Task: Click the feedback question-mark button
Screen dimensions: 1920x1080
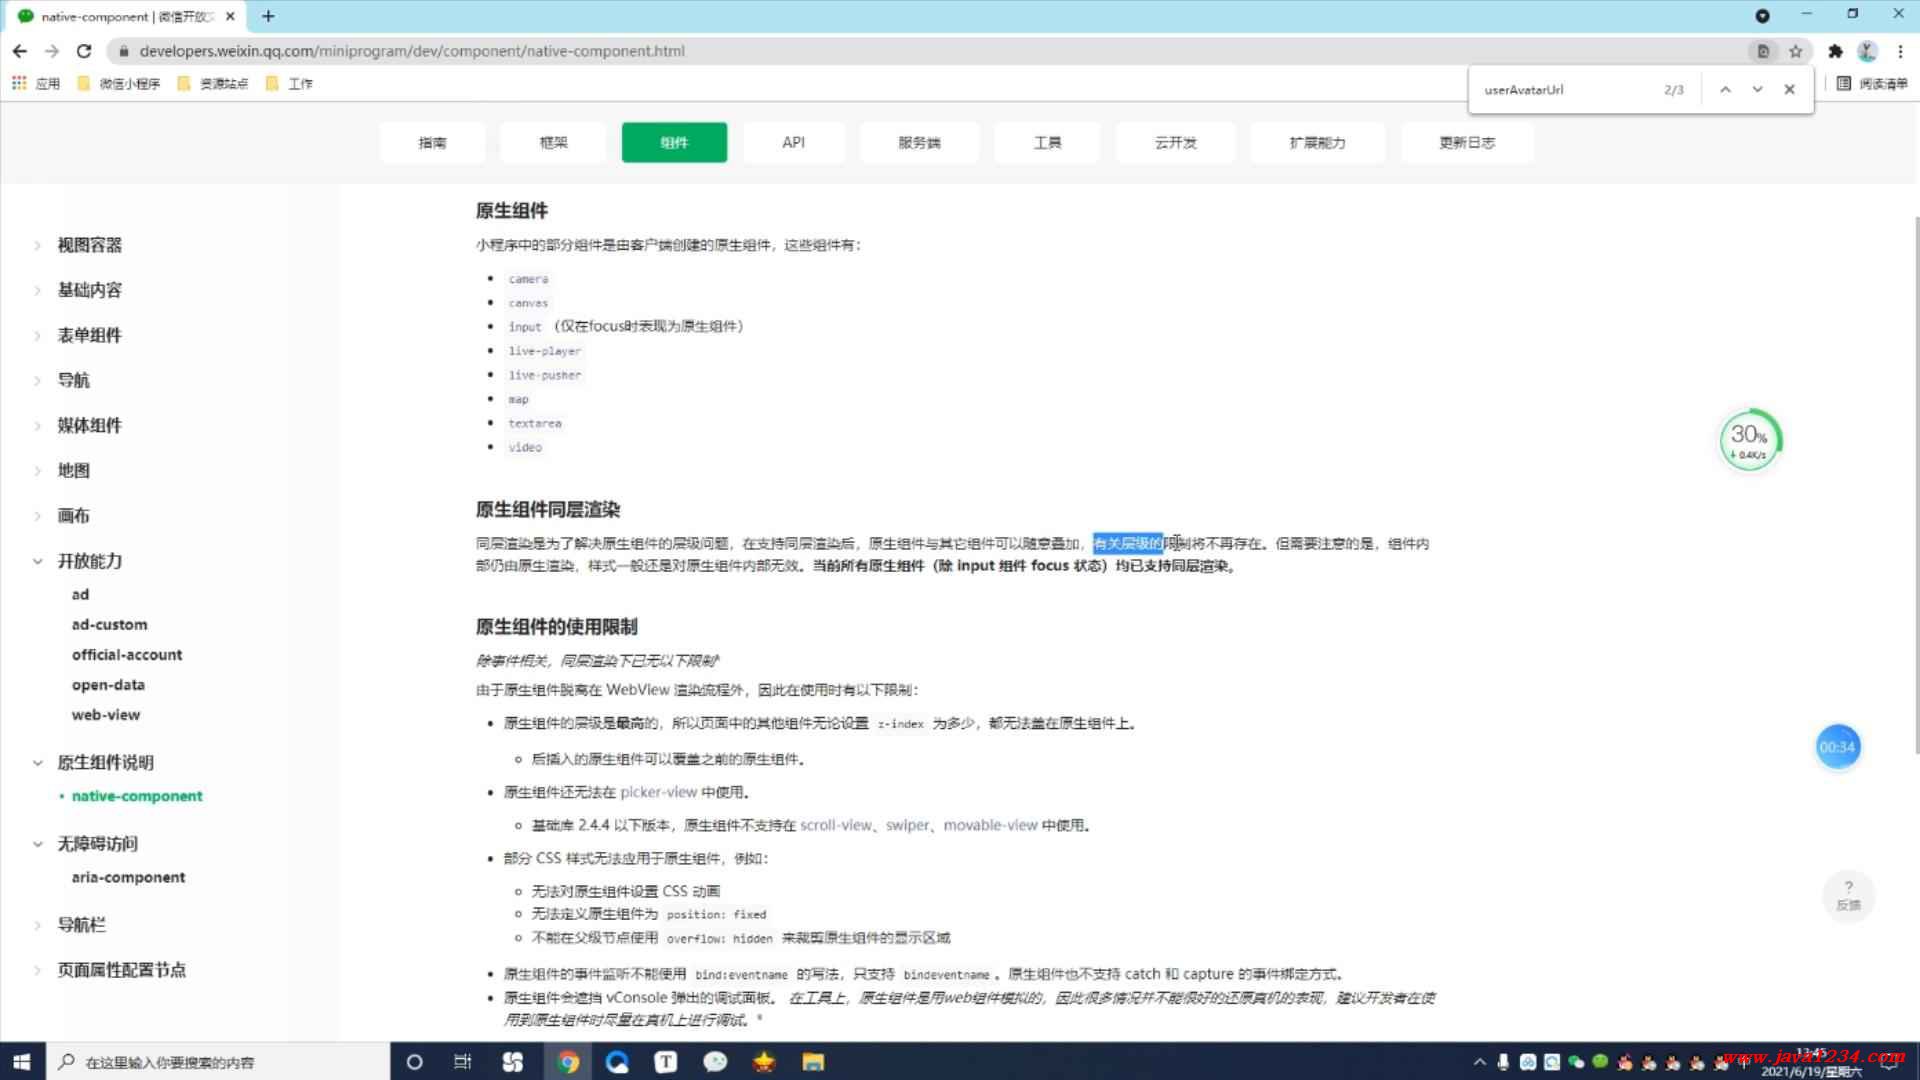Action: (x=1848, y=895)
